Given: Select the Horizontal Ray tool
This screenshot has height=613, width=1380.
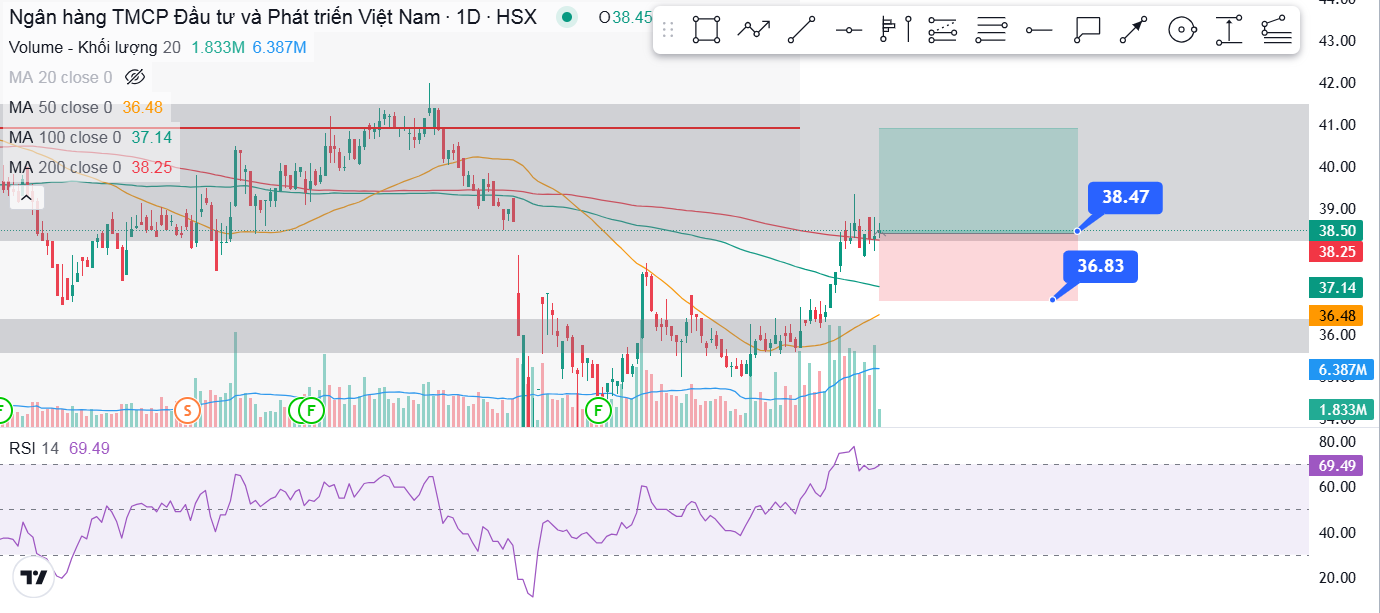Looking at the screenshot, I should point(1039,31).
